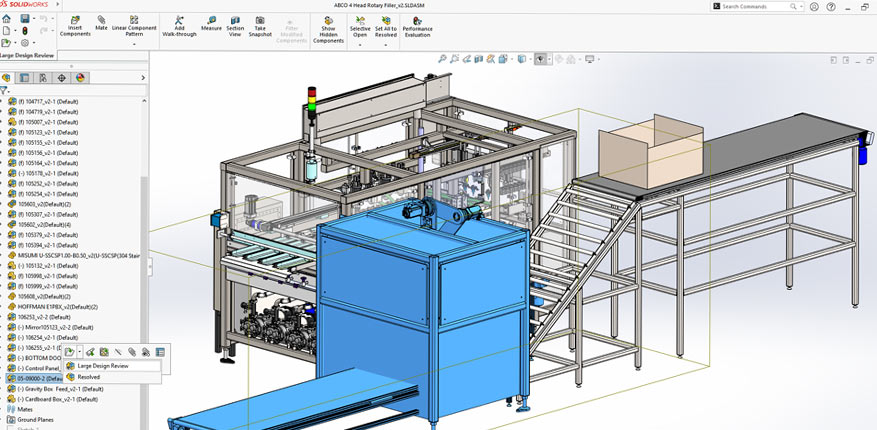Choose Resolved from the popup menu
877x430 pixels.
tap(89, 377)
